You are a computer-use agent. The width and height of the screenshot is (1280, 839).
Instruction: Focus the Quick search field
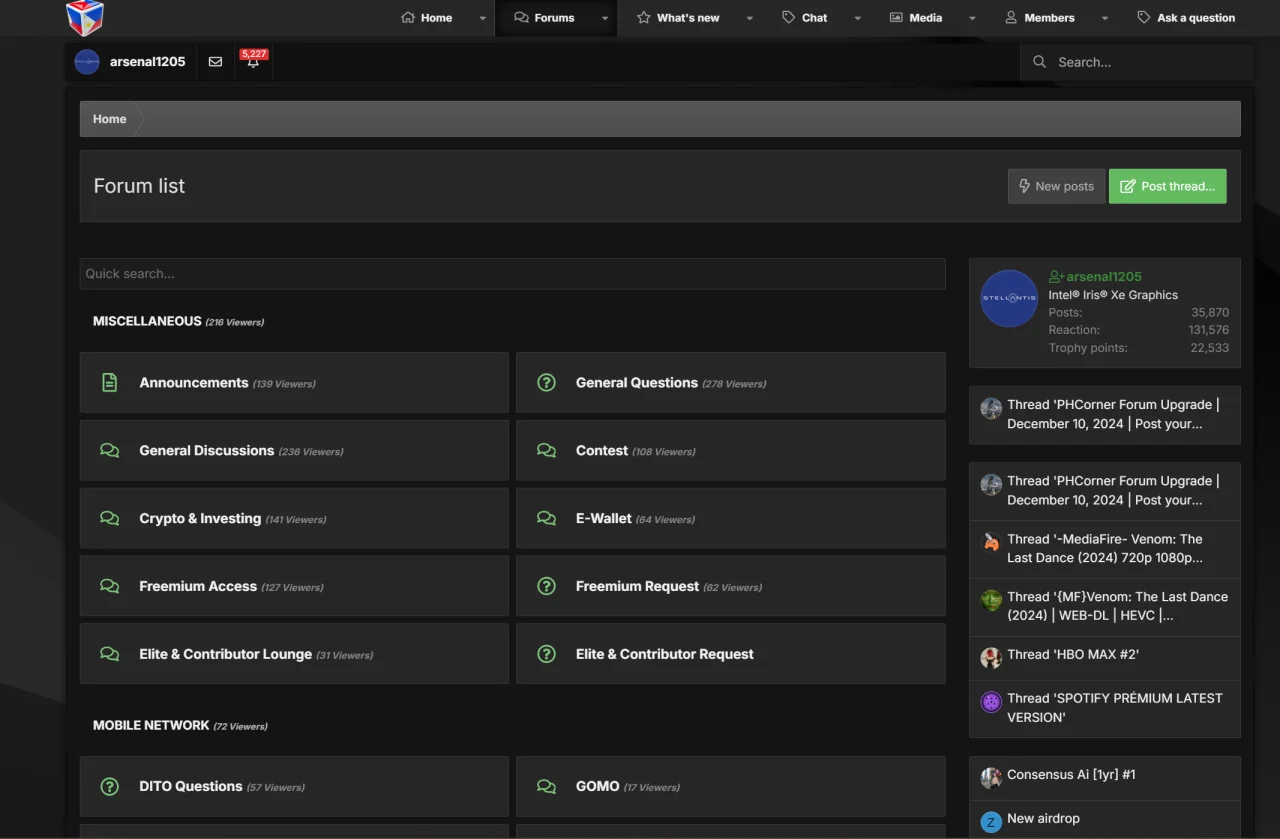point(513,274)
